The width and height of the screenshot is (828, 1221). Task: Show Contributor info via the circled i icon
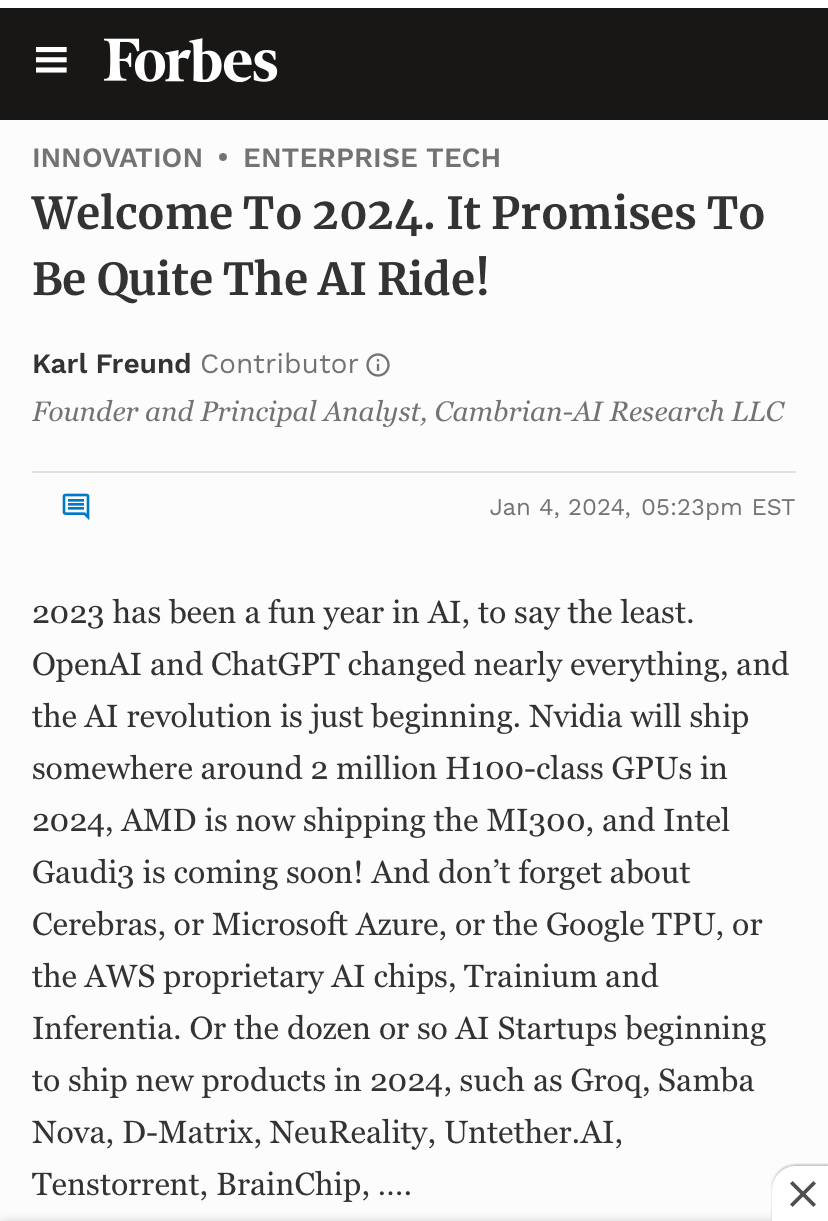(378, 365)
